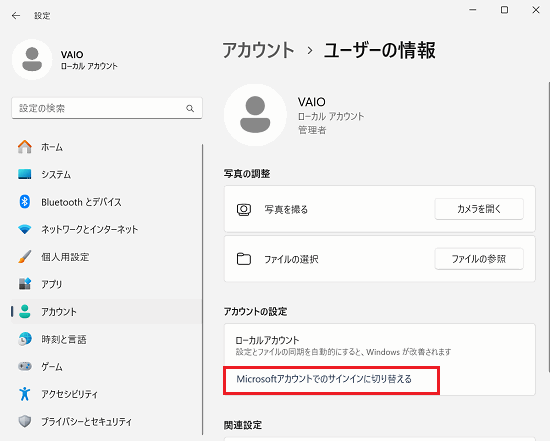The image size is (550, 441).
Task: Click the Bluetooth icon in the sidebar
Action: pos(25,201)
